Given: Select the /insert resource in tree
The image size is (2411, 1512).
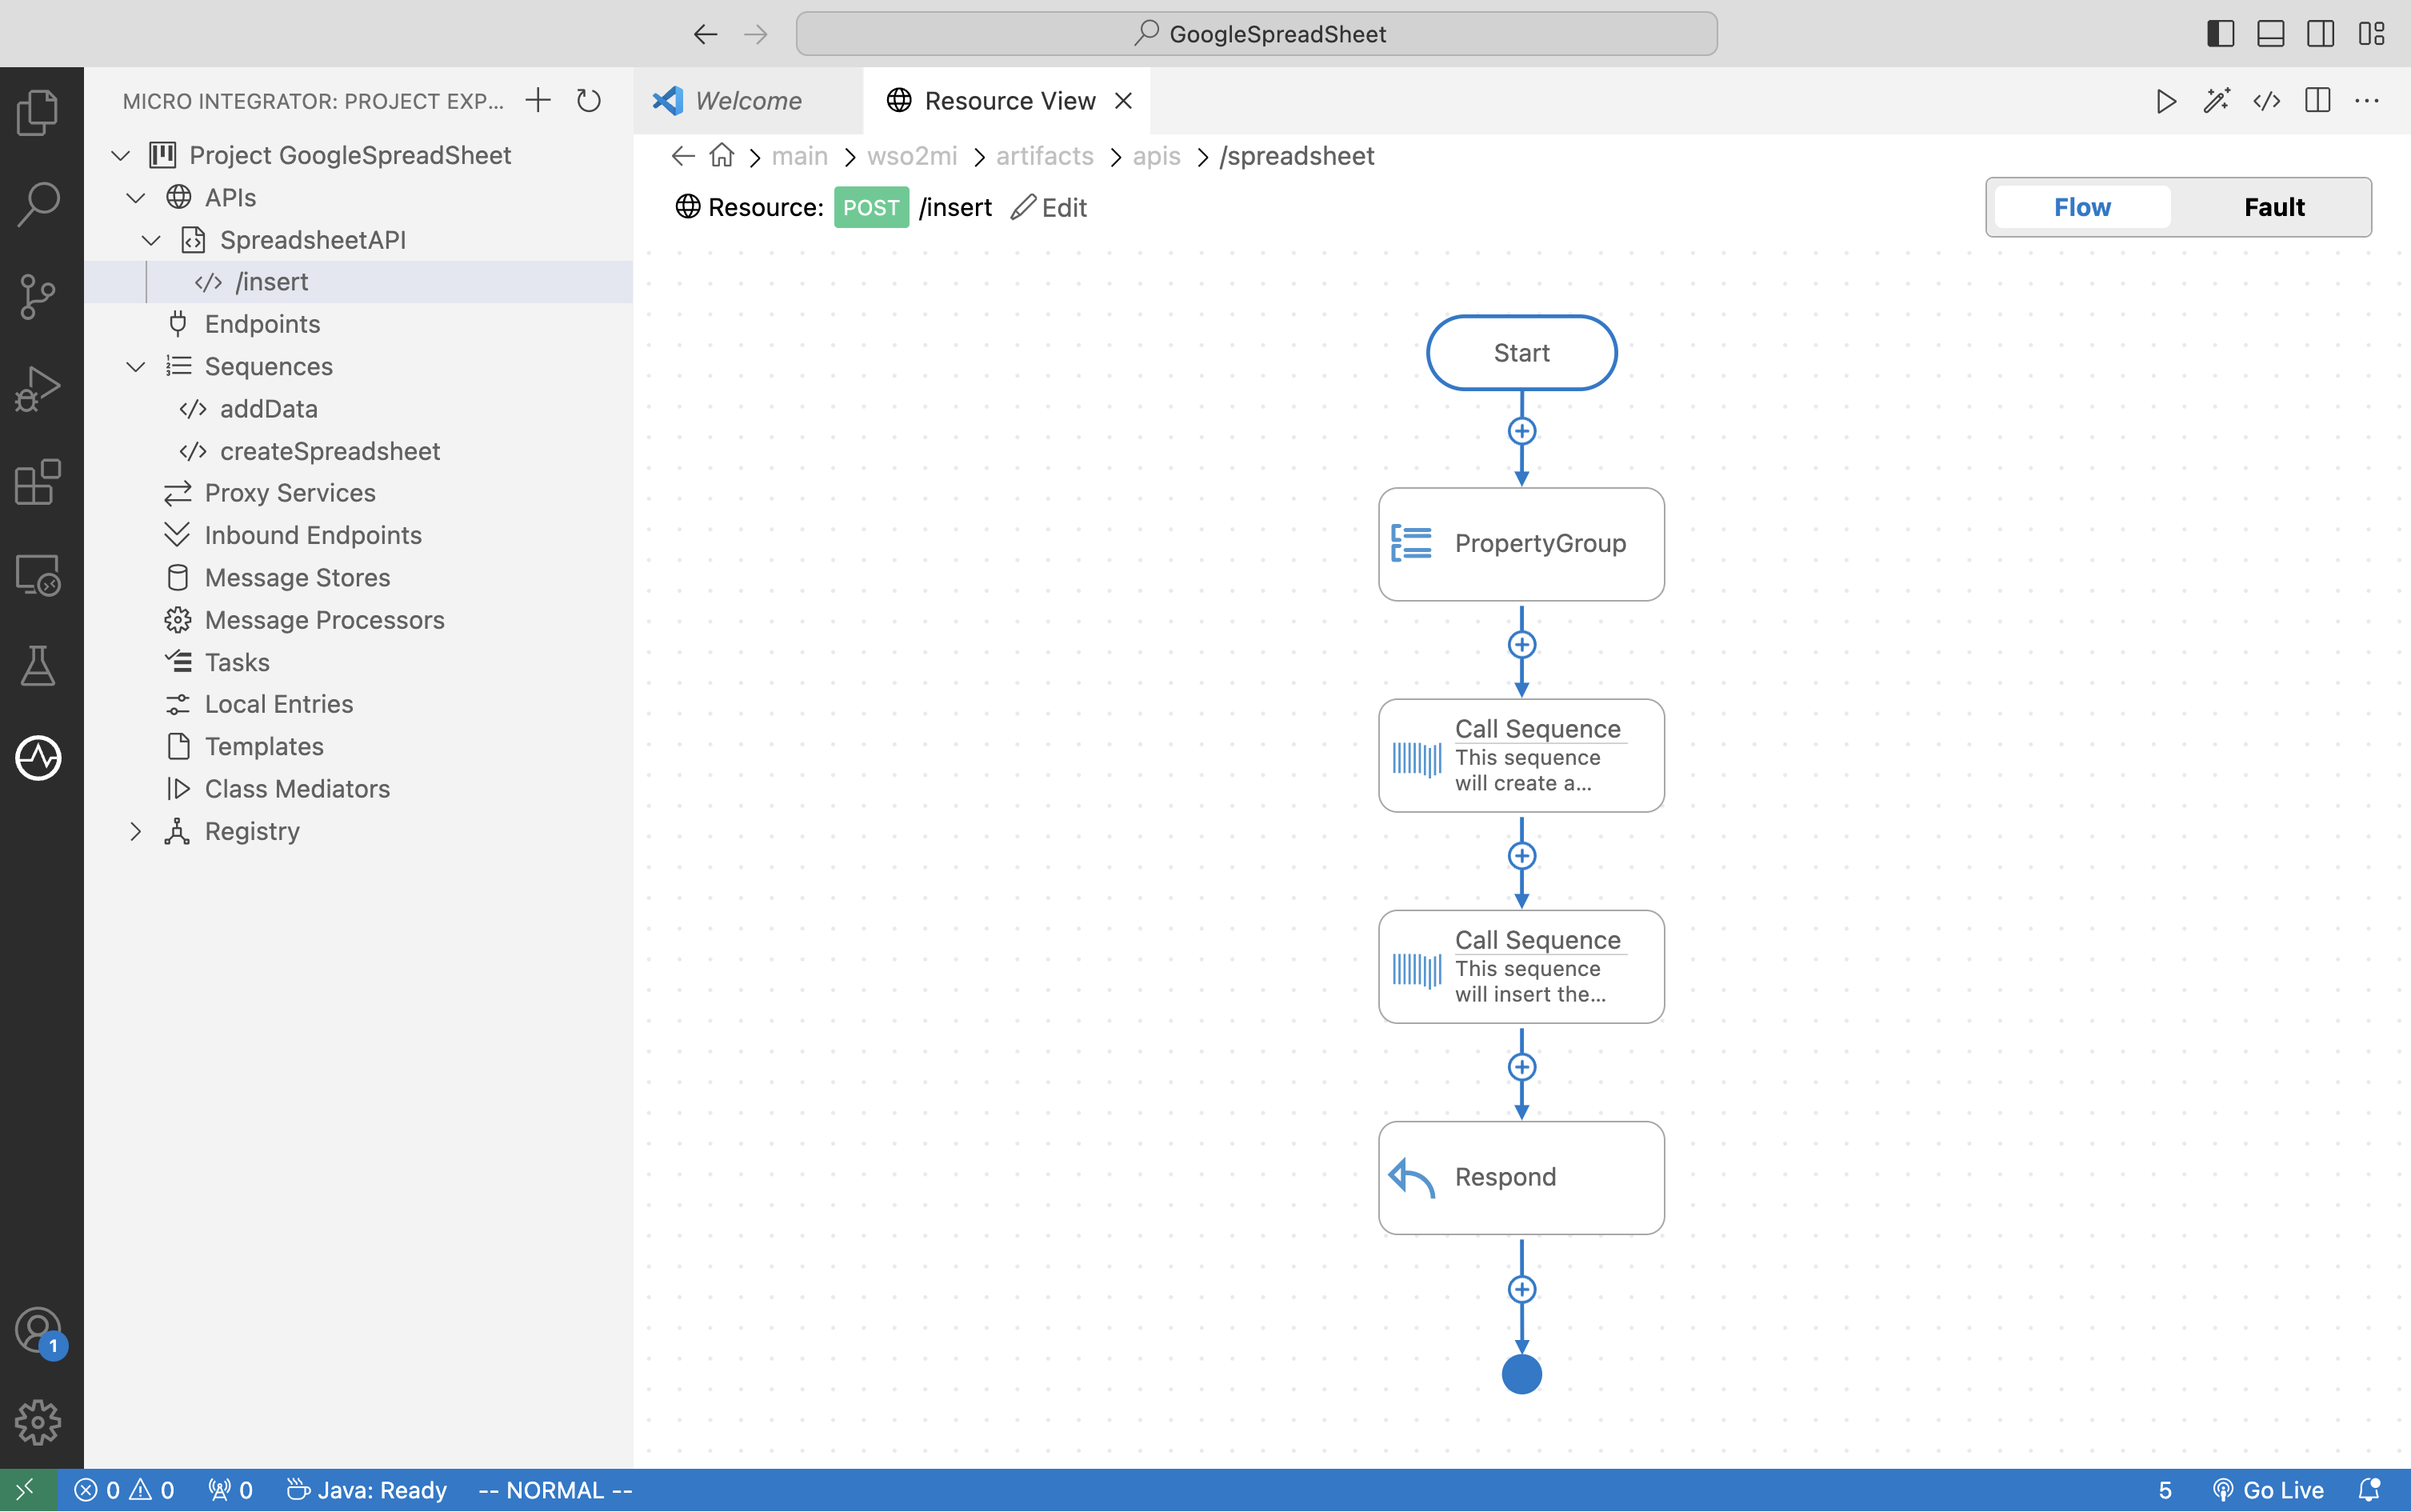Looking at the screenshot, I should click(x=358, y=282).
